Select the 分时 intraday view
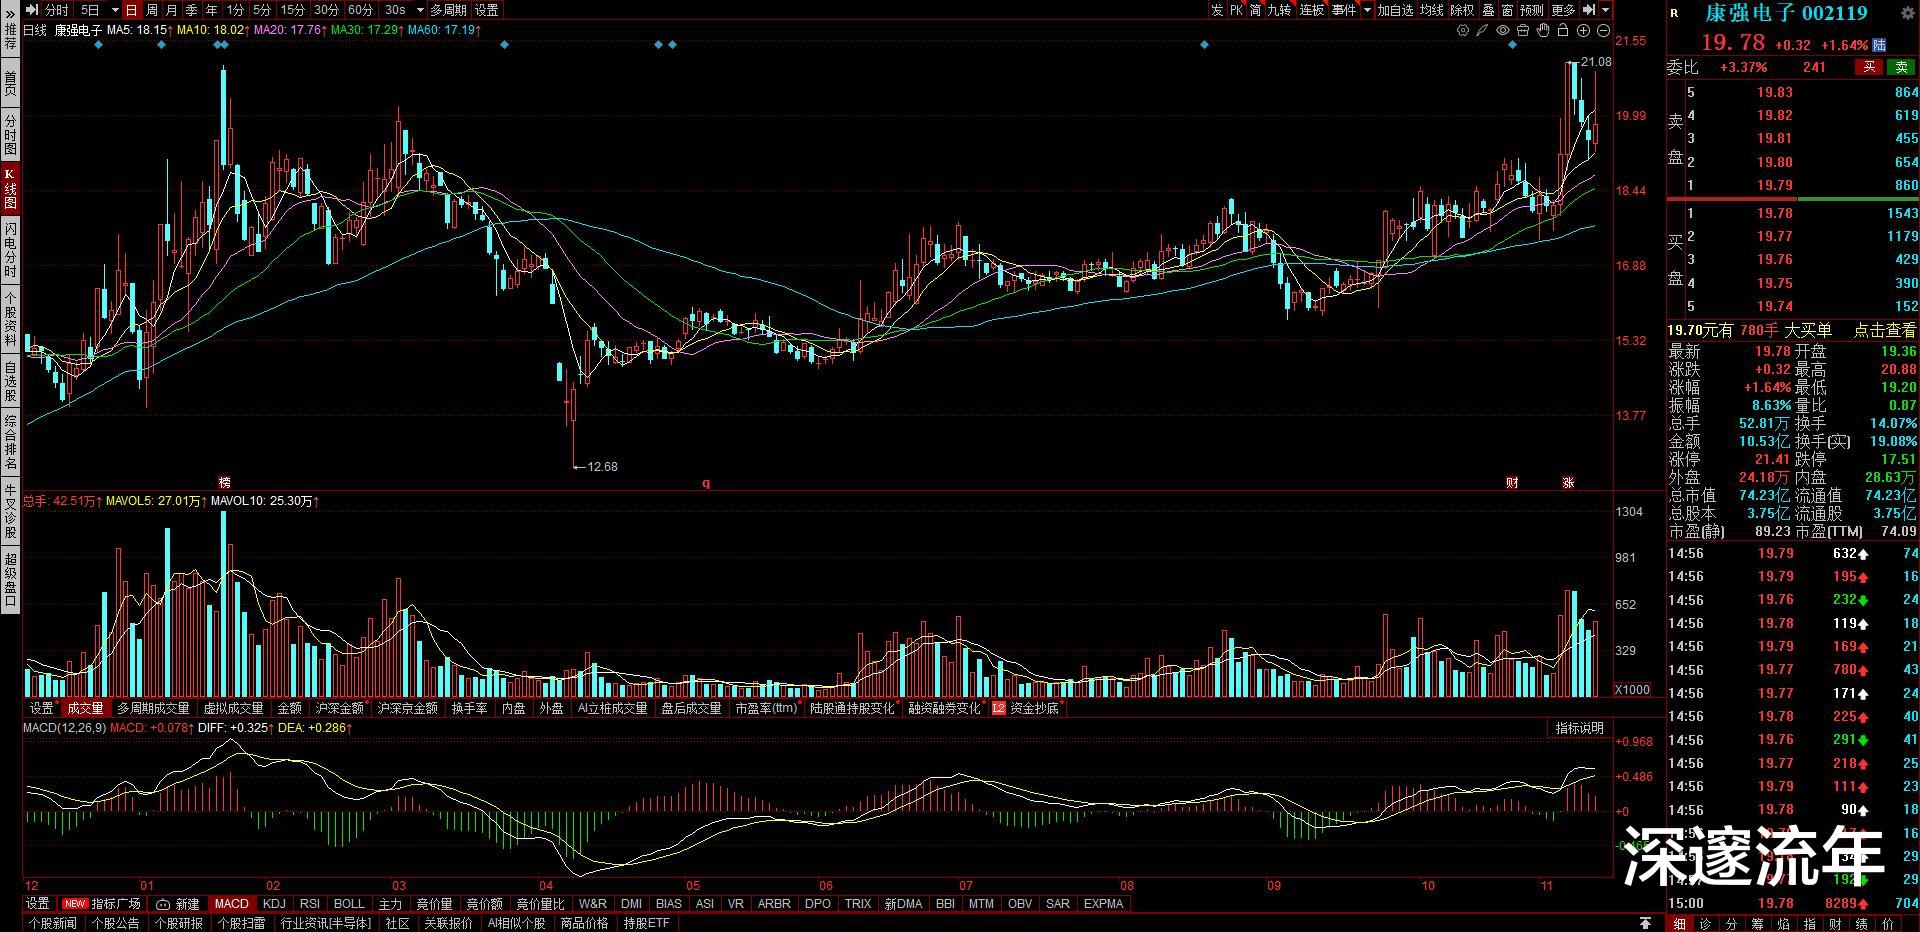This screenshot has width=1920, height=932. pyautogui.click(x=57, y=10)
